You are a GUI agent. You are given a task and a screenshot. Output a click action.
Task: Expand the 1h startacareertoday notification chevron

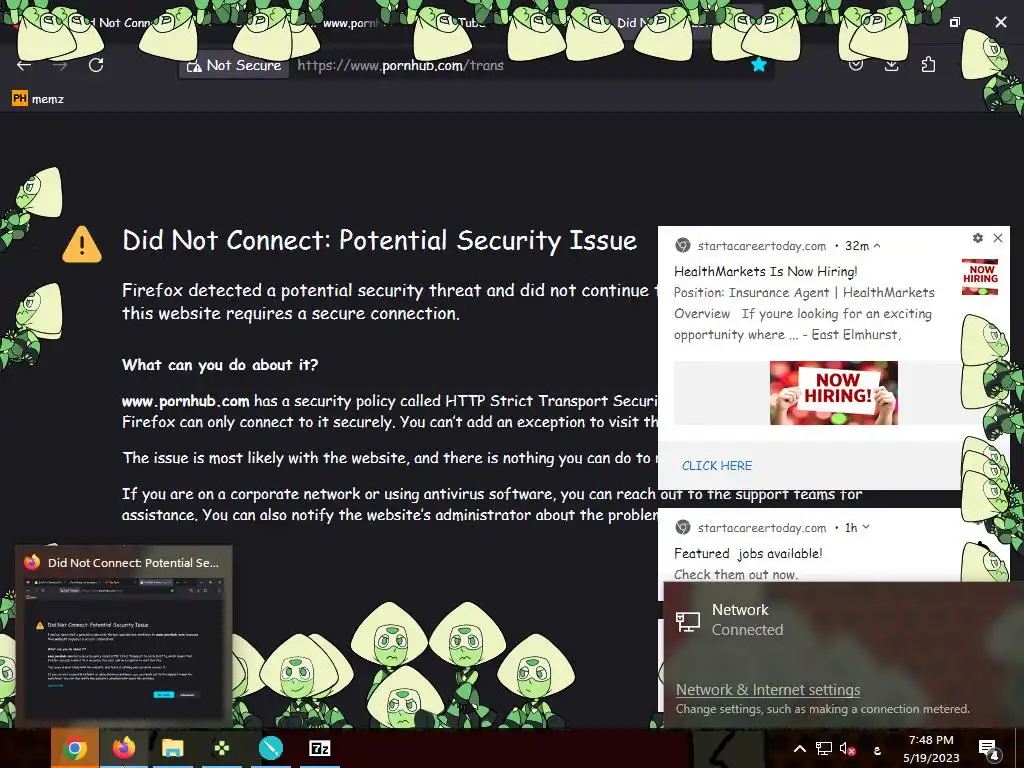(866, 527)
